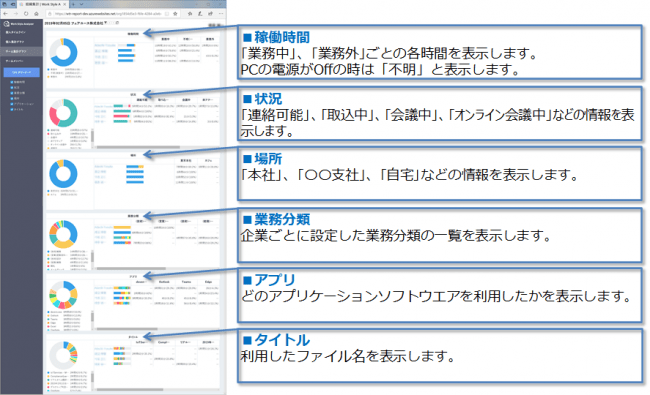Click the lock icon in the address bar
Image resolution: width=650 pixels, height=395 pixels.
pyautogui.click(x=50, y=14)
